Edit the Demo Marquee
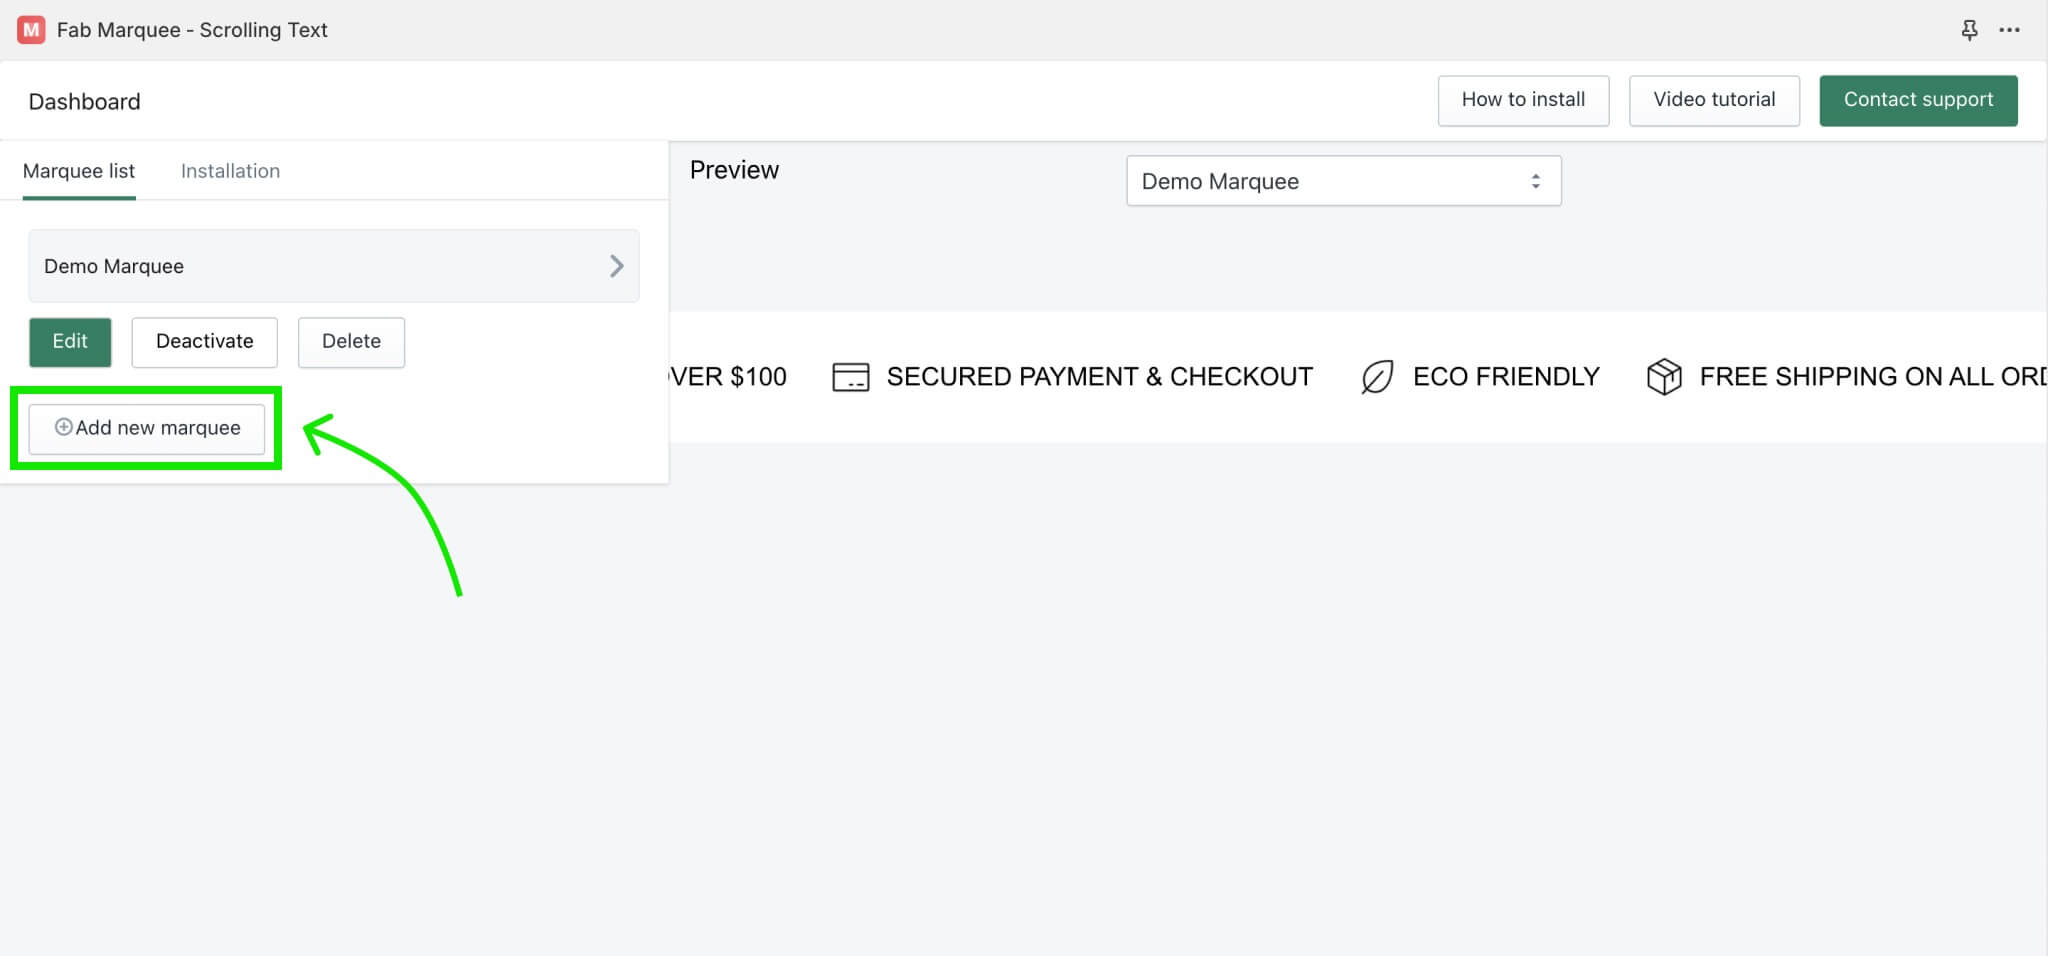The height and width of the screenshot is (956, 2048). click(x=70, y=341)
